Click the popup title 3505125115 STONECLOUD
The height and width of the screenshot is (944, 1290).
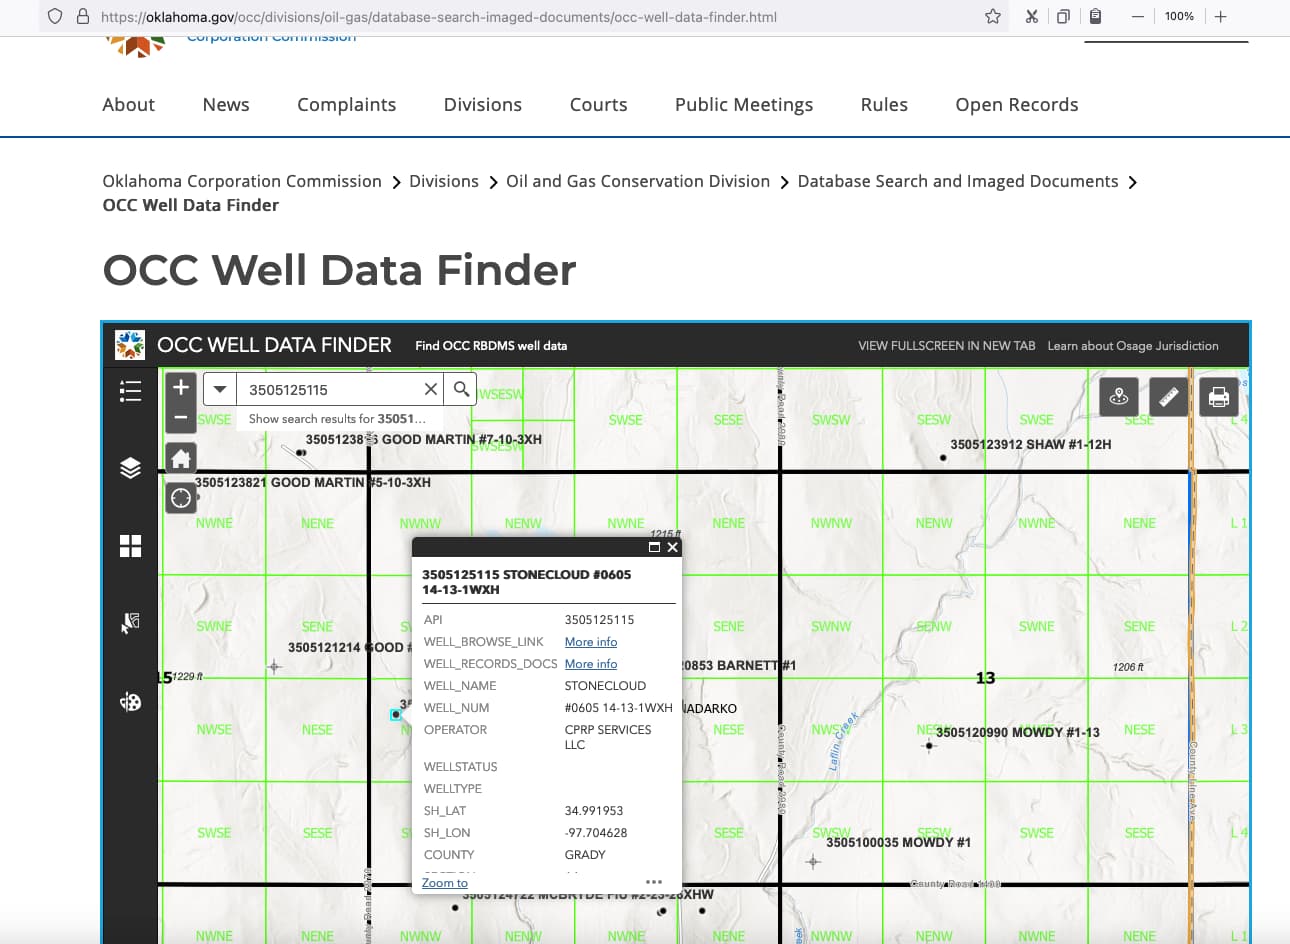click(x=526, y=582)
